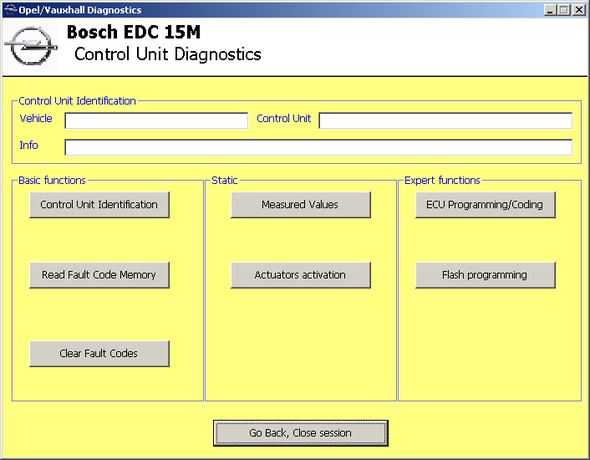
Task: Click the Info label
Action: (x=29, y=145)
